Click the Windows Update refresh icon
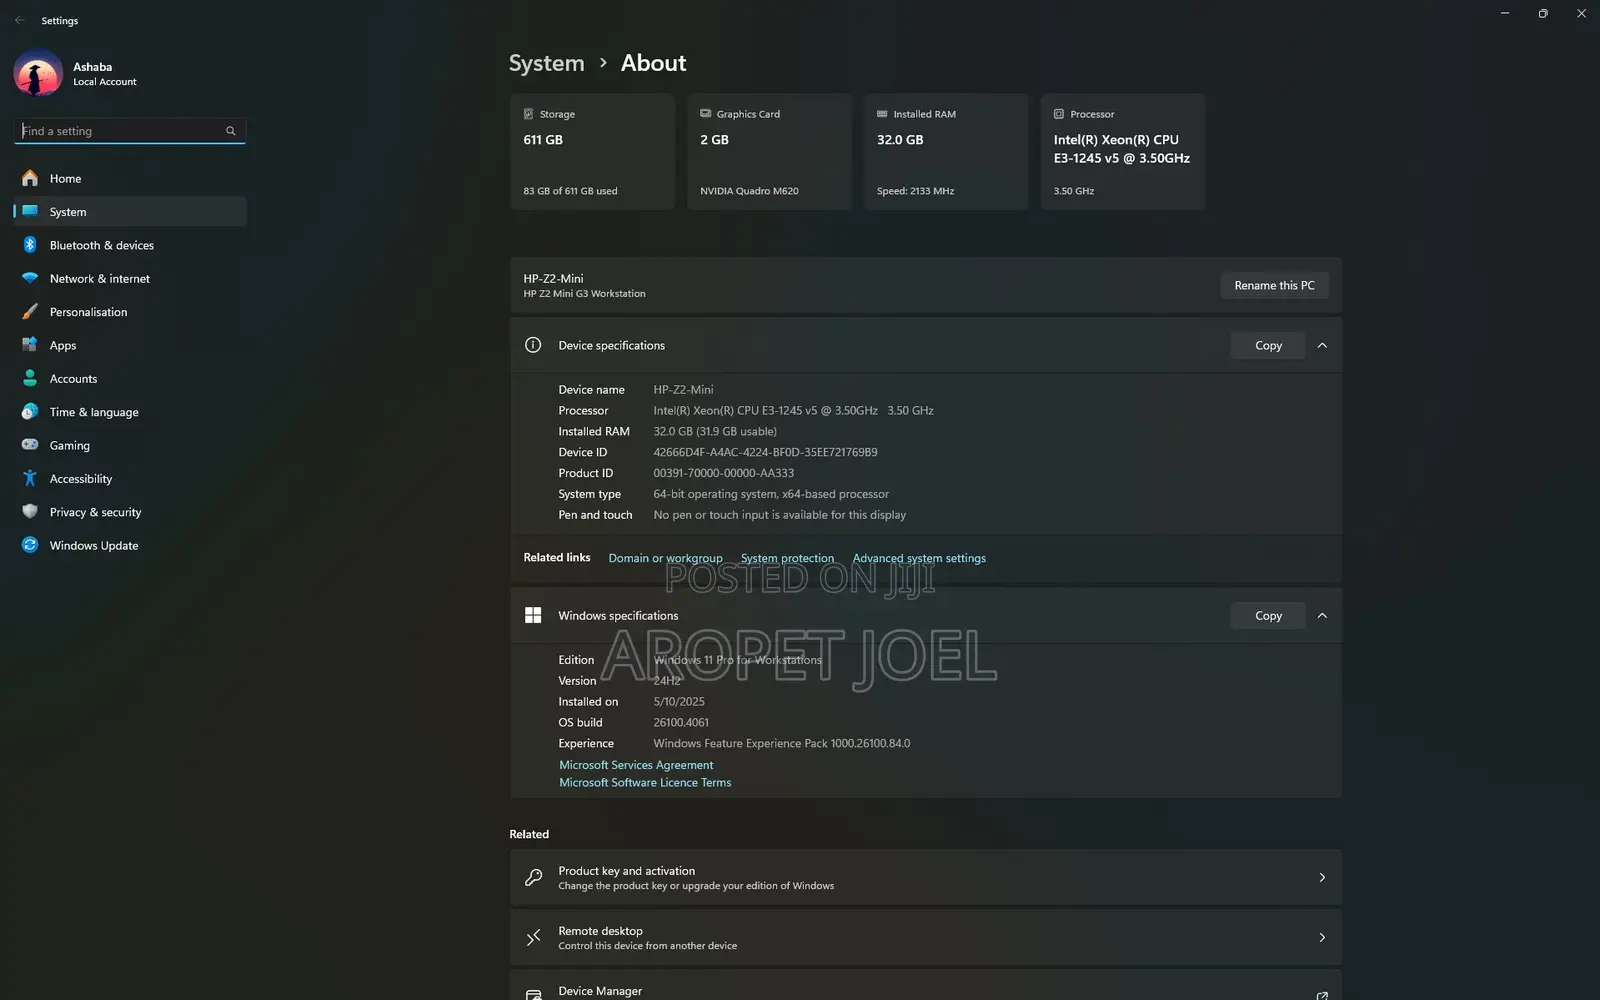Viewport: 1600px width, 1000px height. [x=30, y=545]
